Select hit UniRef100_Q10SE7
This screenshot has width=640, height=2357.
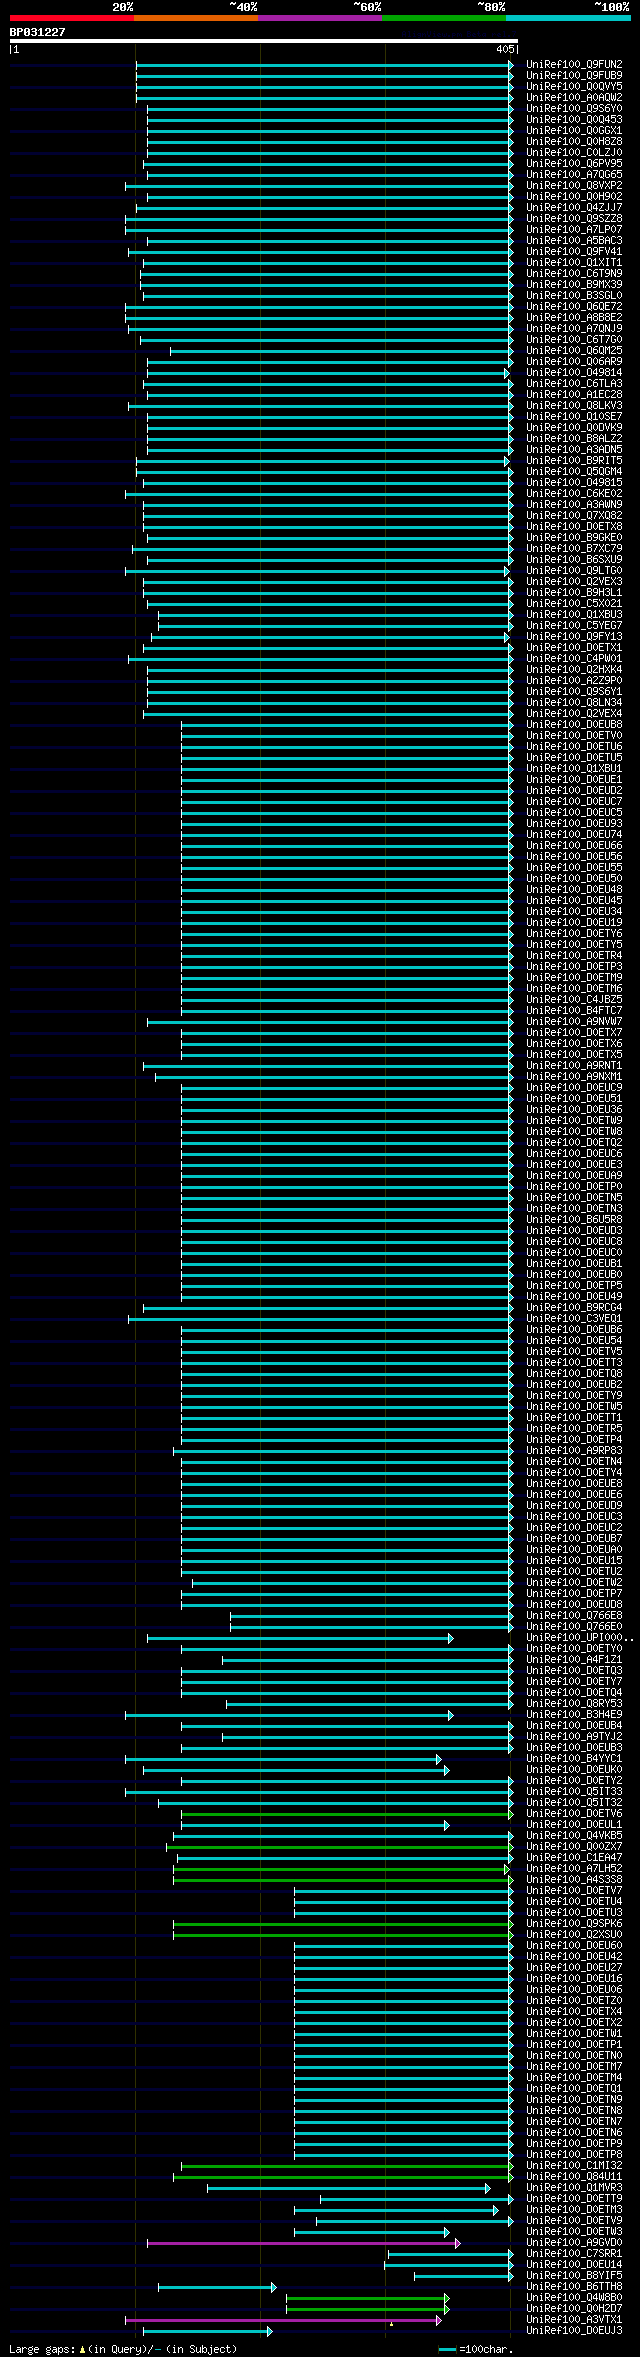pyautogui.click(x=574, y=417)
